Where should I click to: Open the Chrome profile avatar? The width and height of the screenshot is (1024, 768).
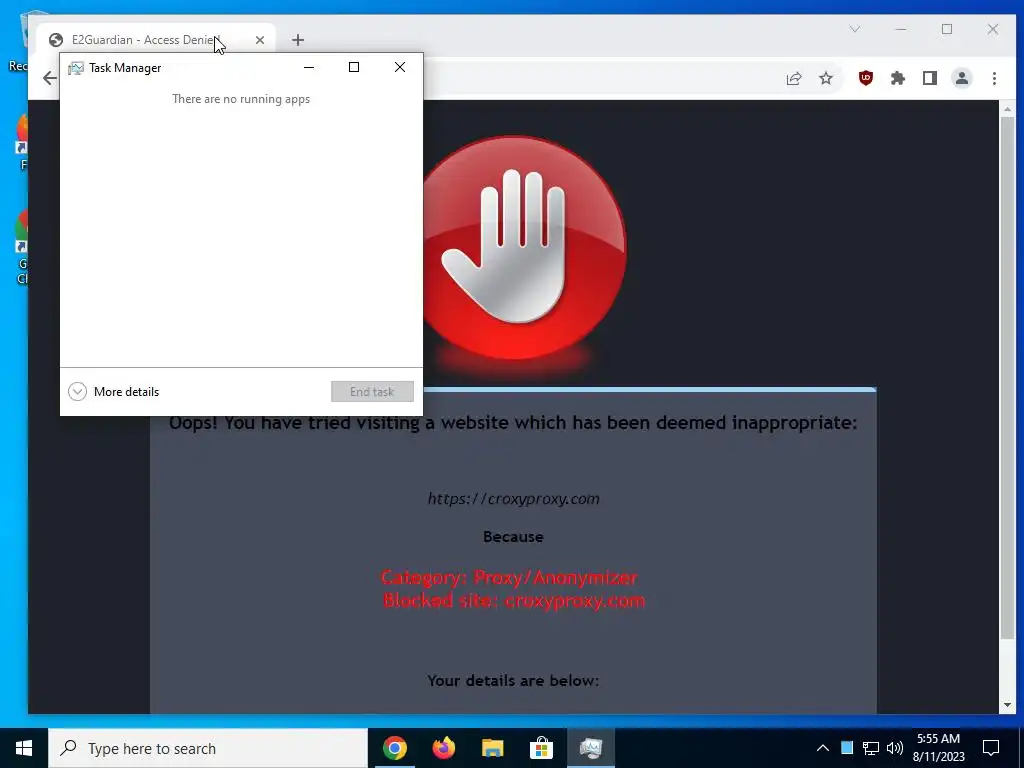point(962,78)
